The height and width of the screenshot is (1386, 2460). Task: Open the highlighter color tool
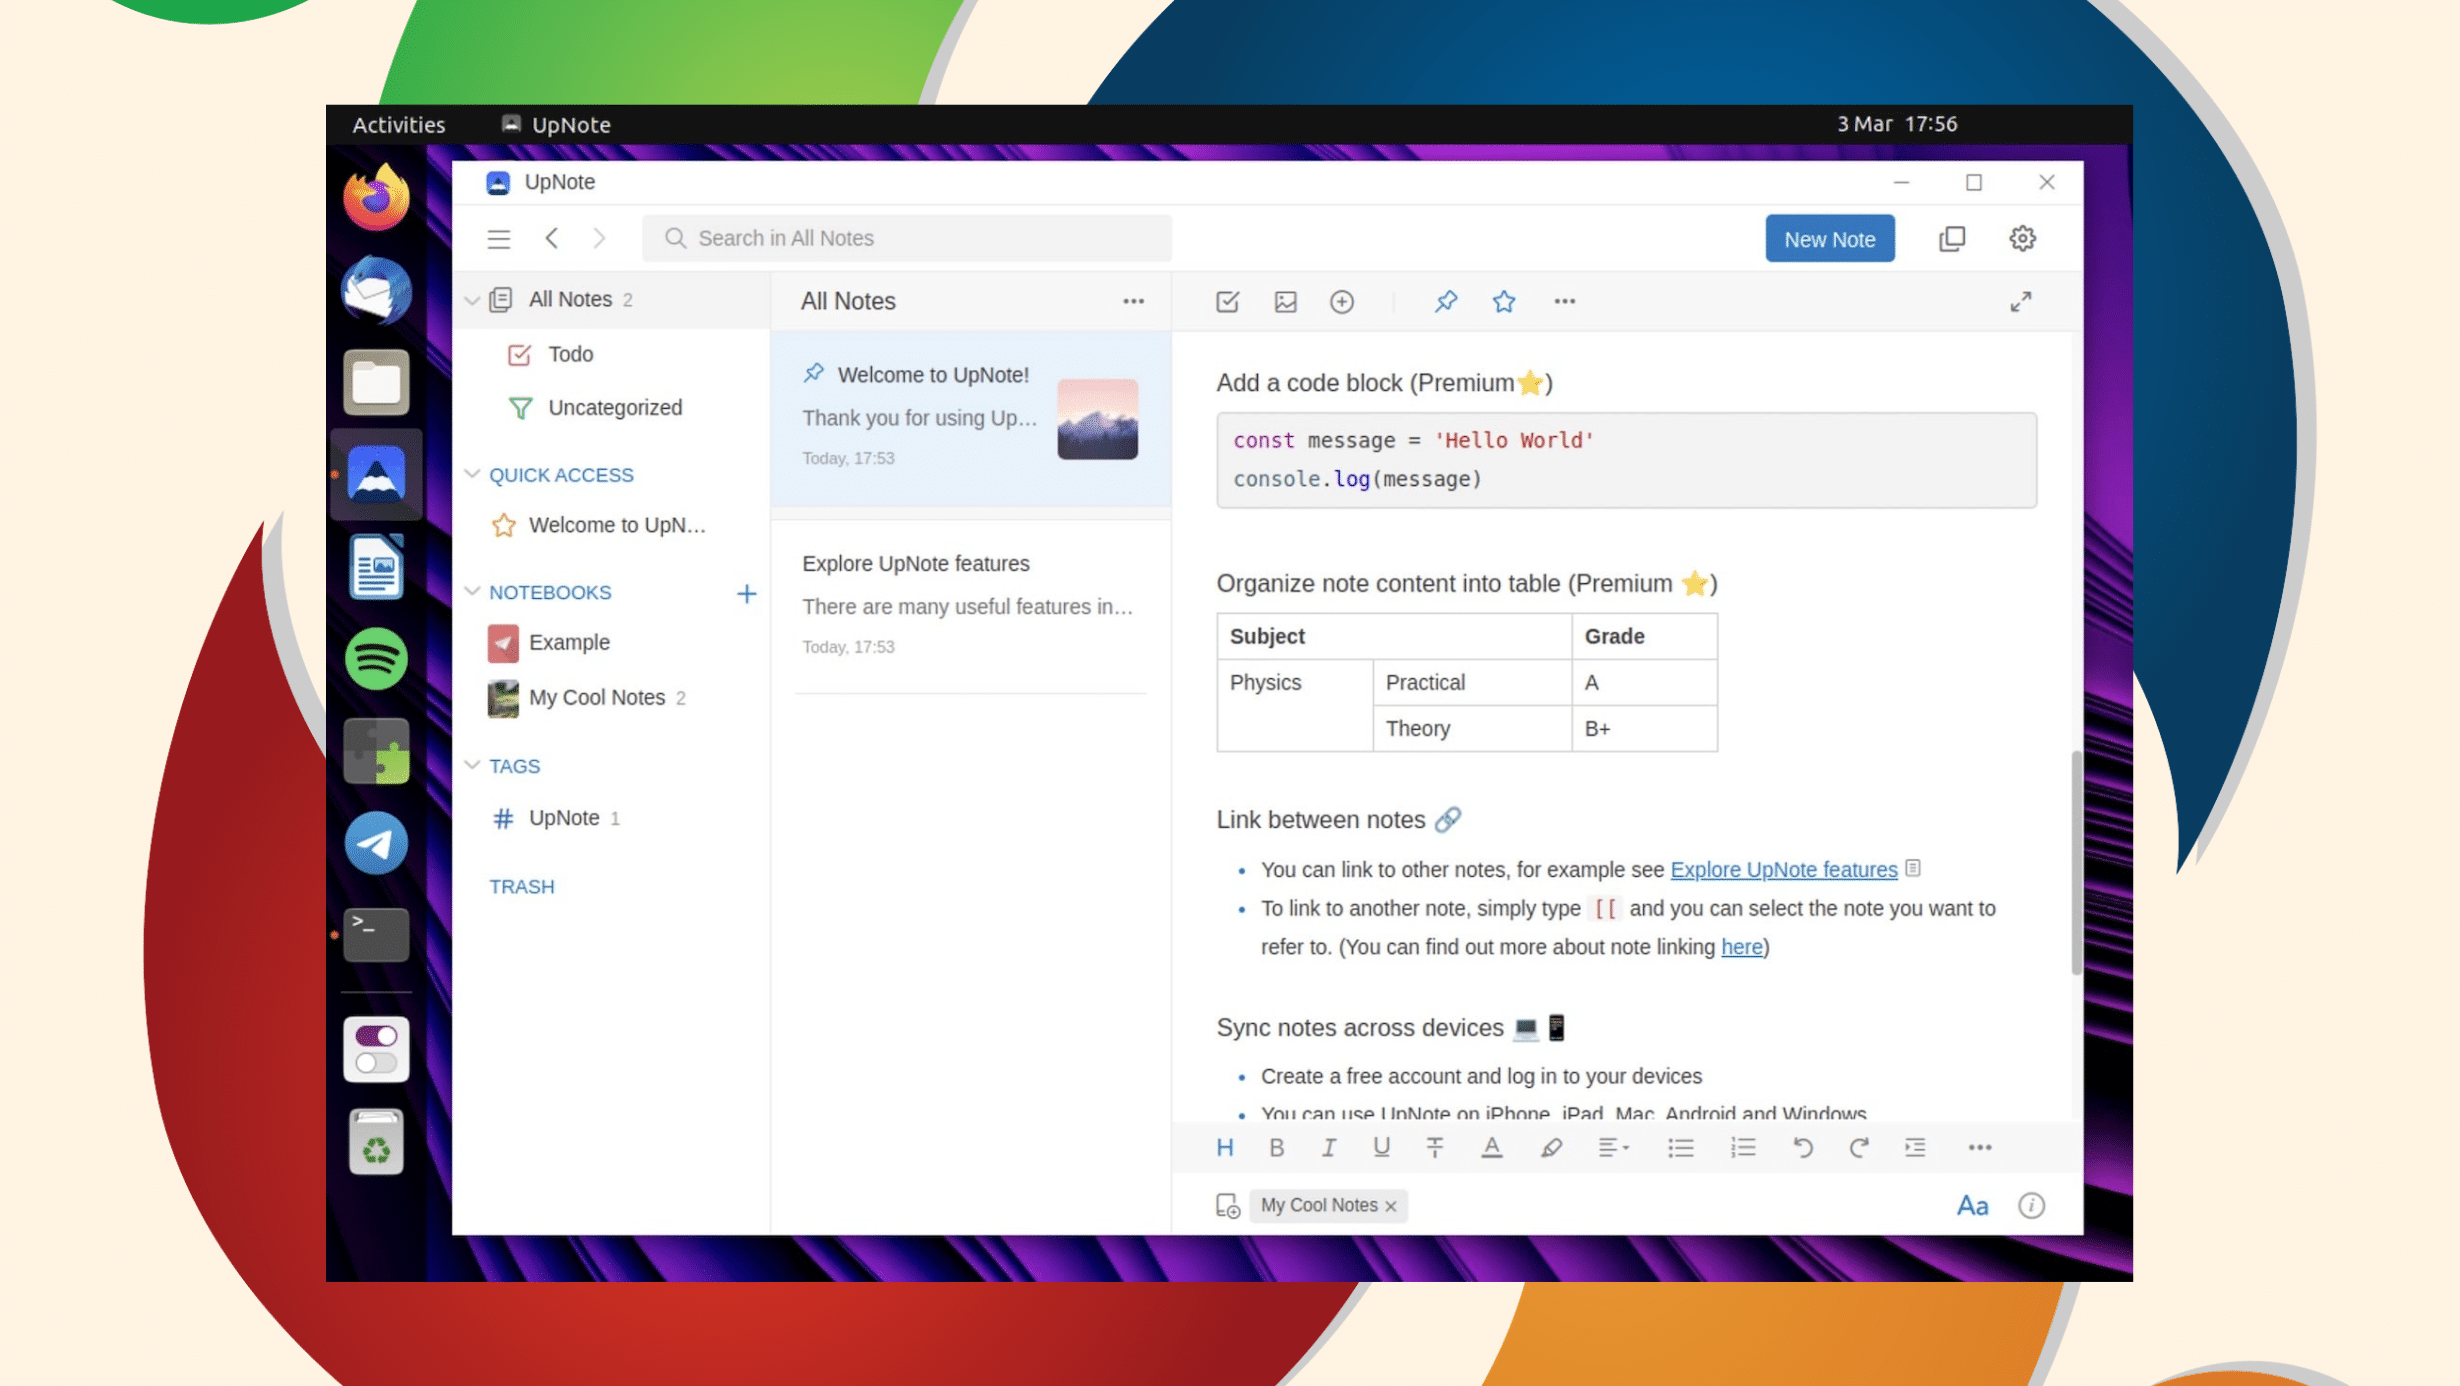tap(1551, 1147)
